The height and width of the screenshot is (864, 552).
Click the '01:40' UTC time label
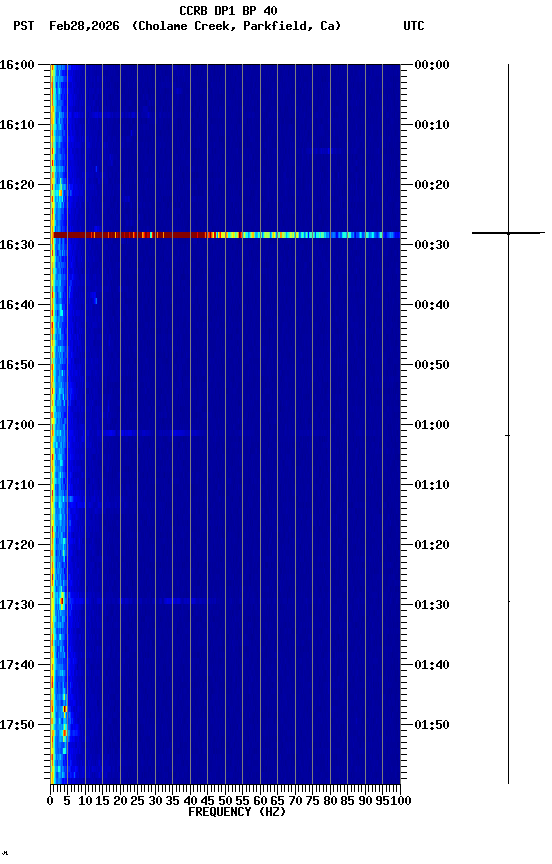click(x=432, y=665)
